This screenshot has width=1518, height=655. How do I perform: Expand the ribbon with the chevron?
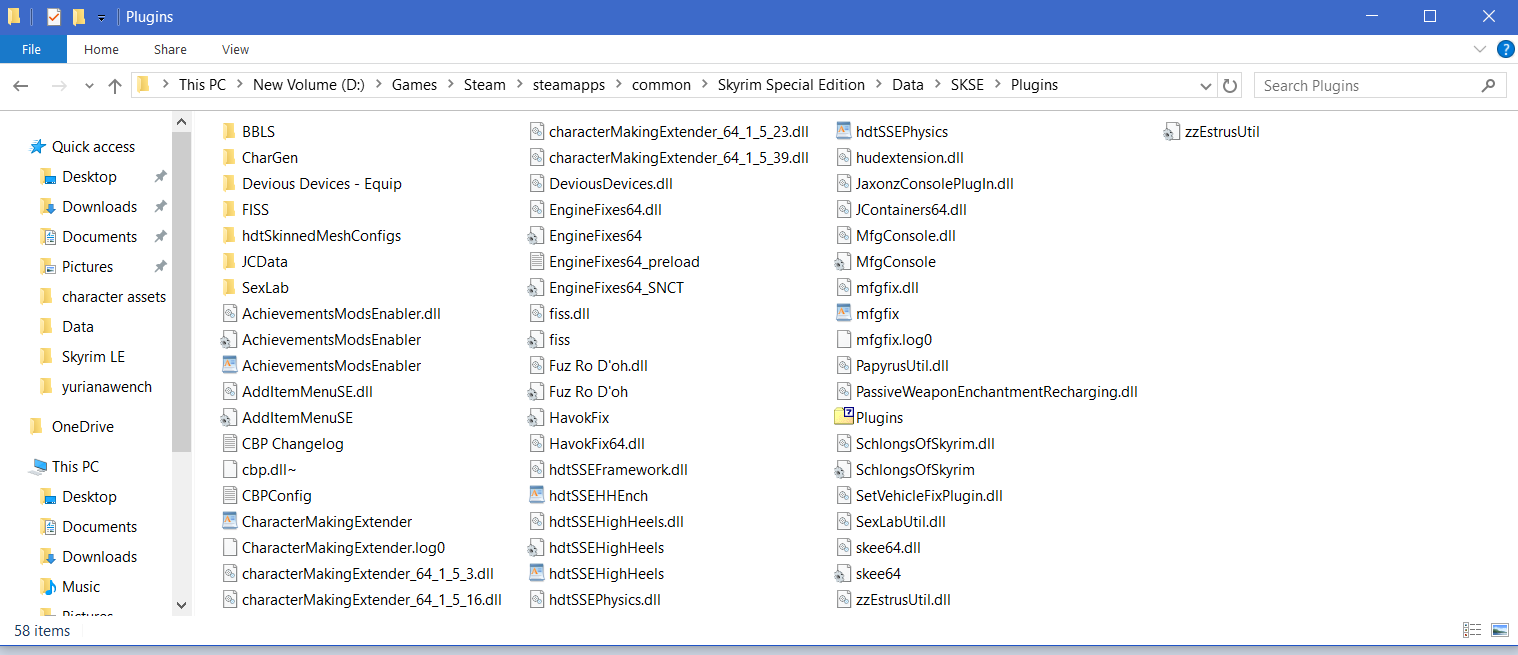click(1480, 49)
